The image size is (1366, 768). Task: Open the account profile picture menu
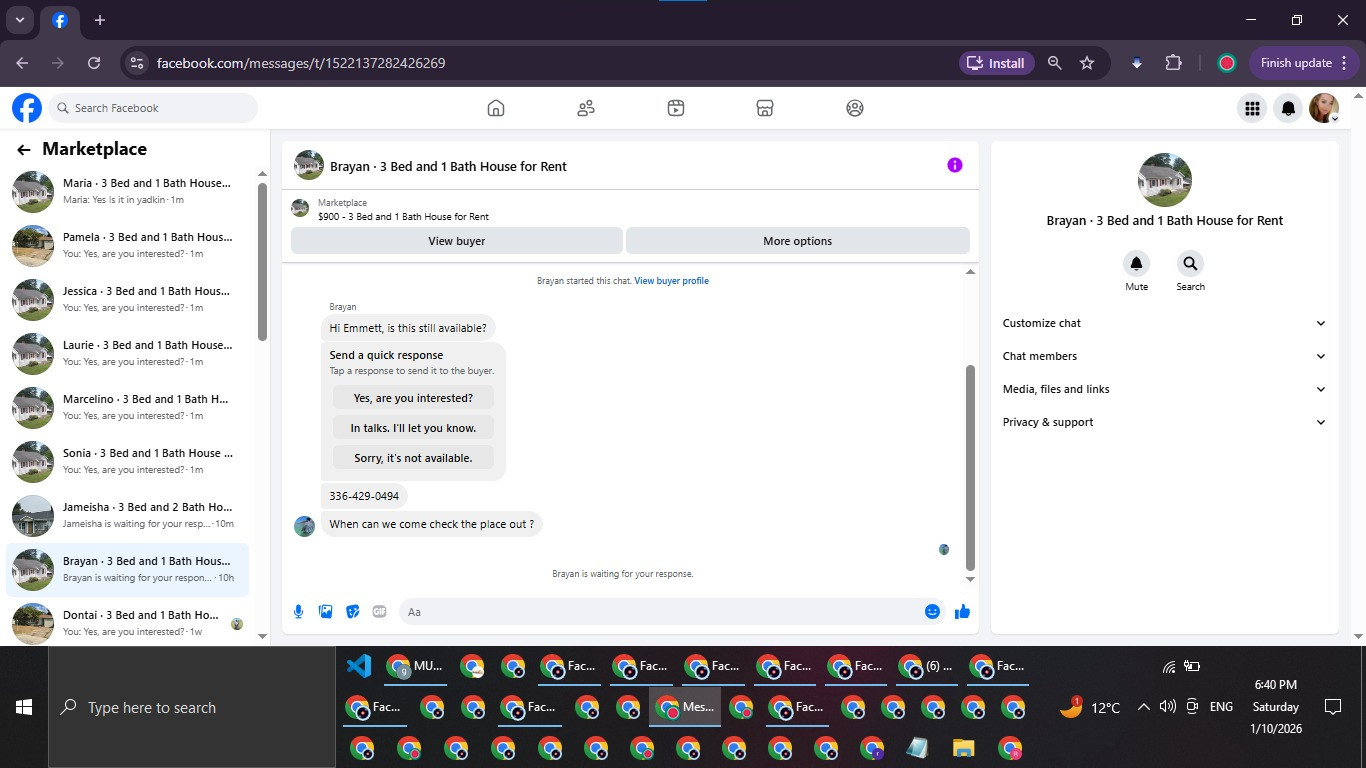[x=1324, y=108]
